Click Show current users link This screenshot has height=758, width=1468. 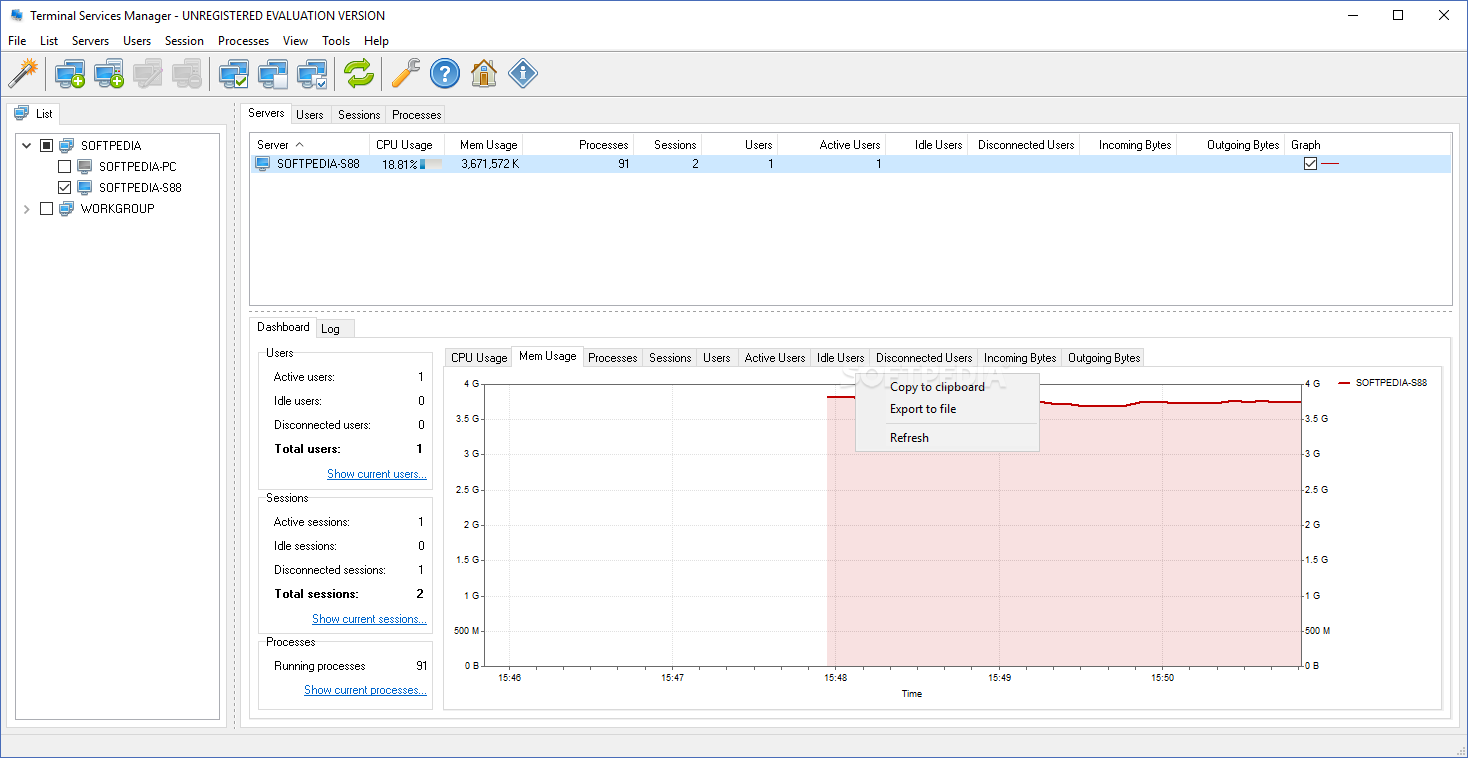pos(377,474)
